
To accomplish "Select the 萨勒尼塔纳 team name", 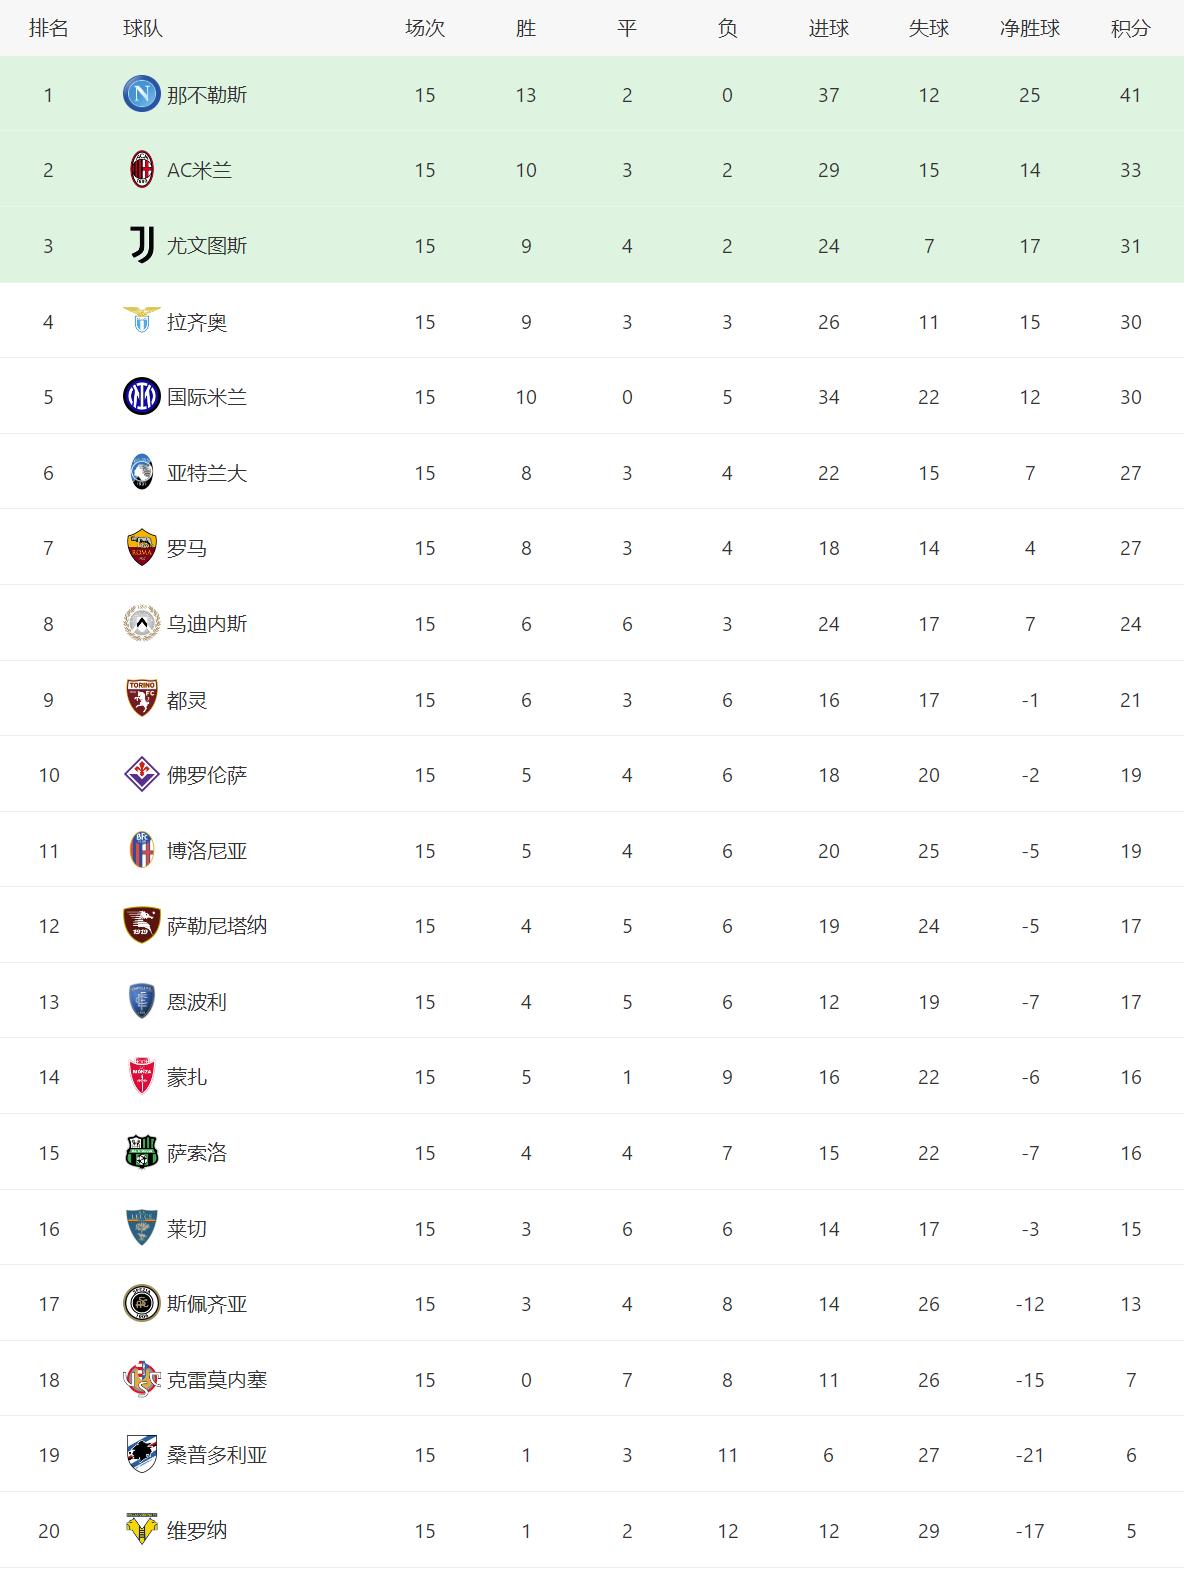I will click(217, 926).
